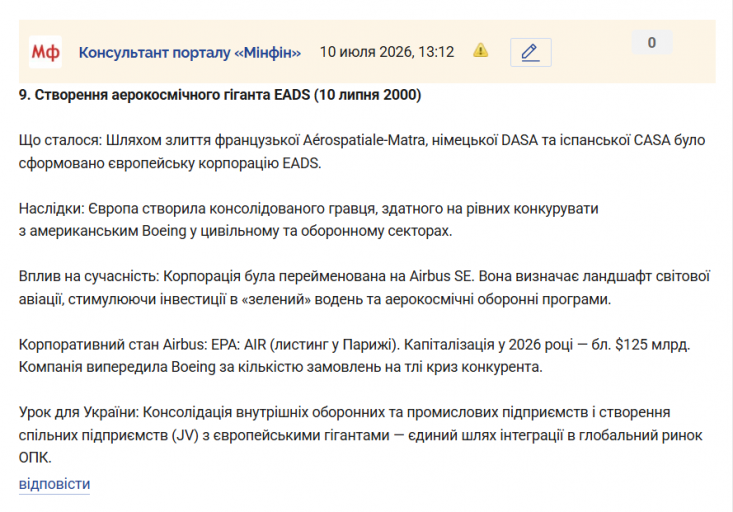Image resolution: width=733 pixels, height=512 pixels.
Task: Click the paragraph starting with Наслідки
Action: pyautogui.click(x=309, y=220)
